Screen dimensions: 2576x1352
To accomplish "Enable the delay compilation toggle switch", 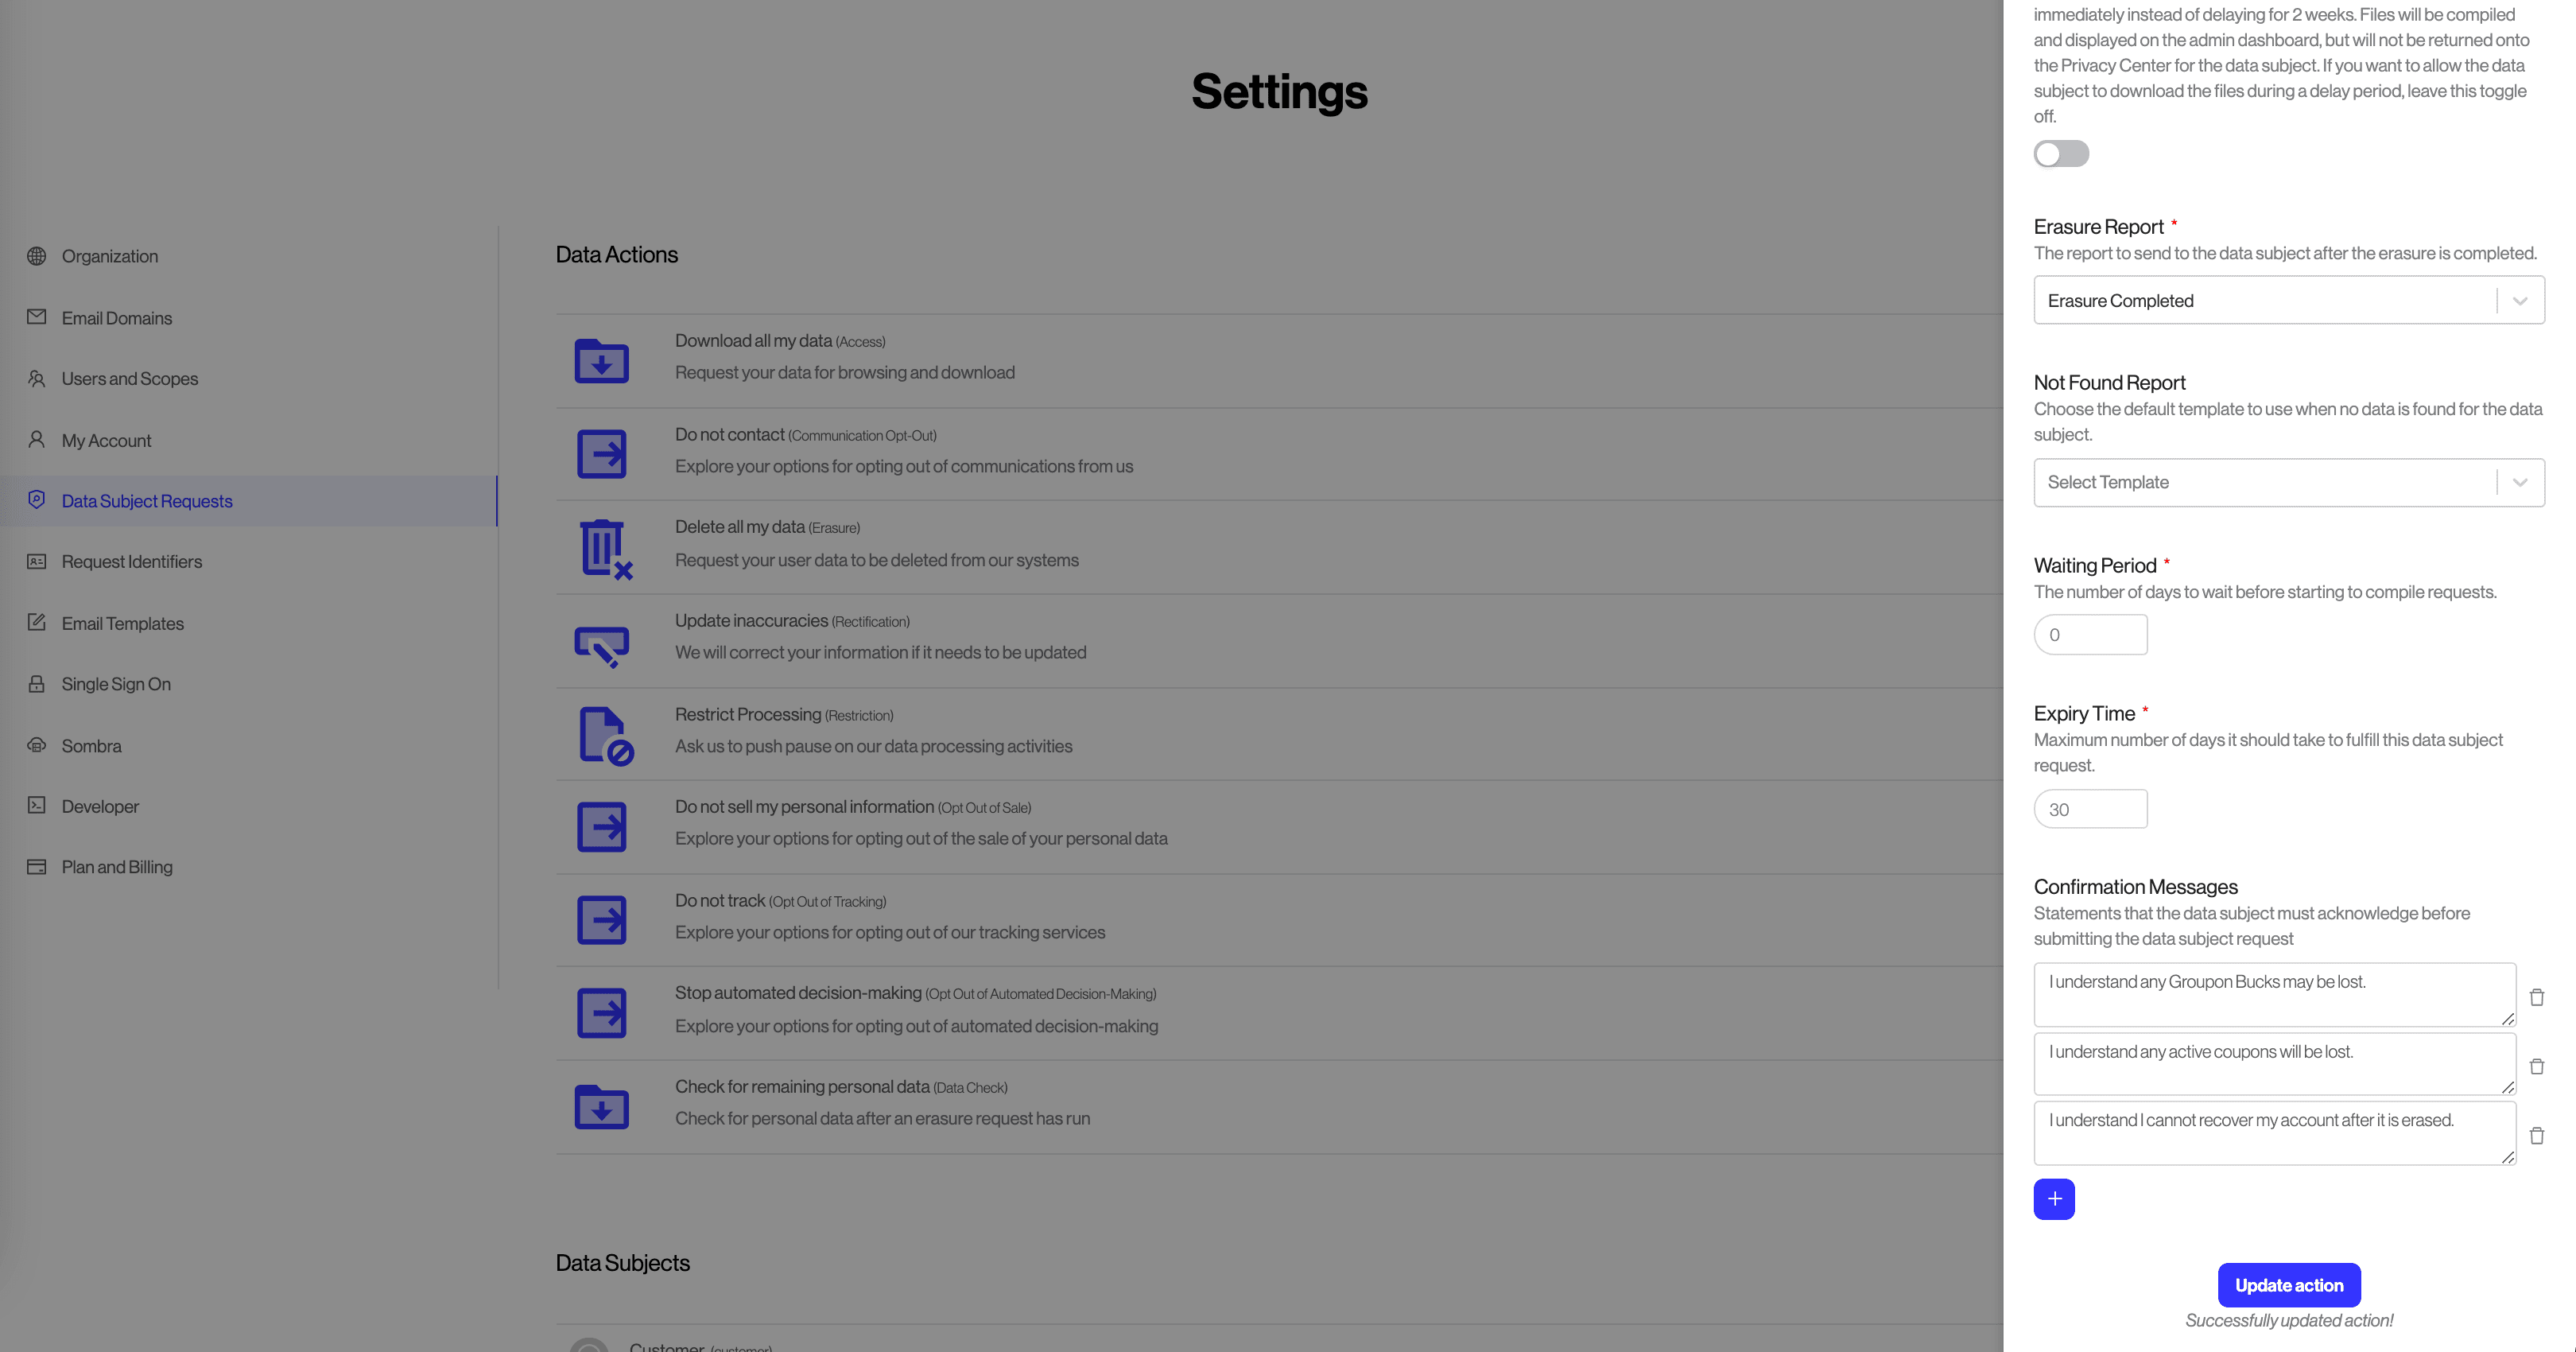I will click(x=2061, y=154).
